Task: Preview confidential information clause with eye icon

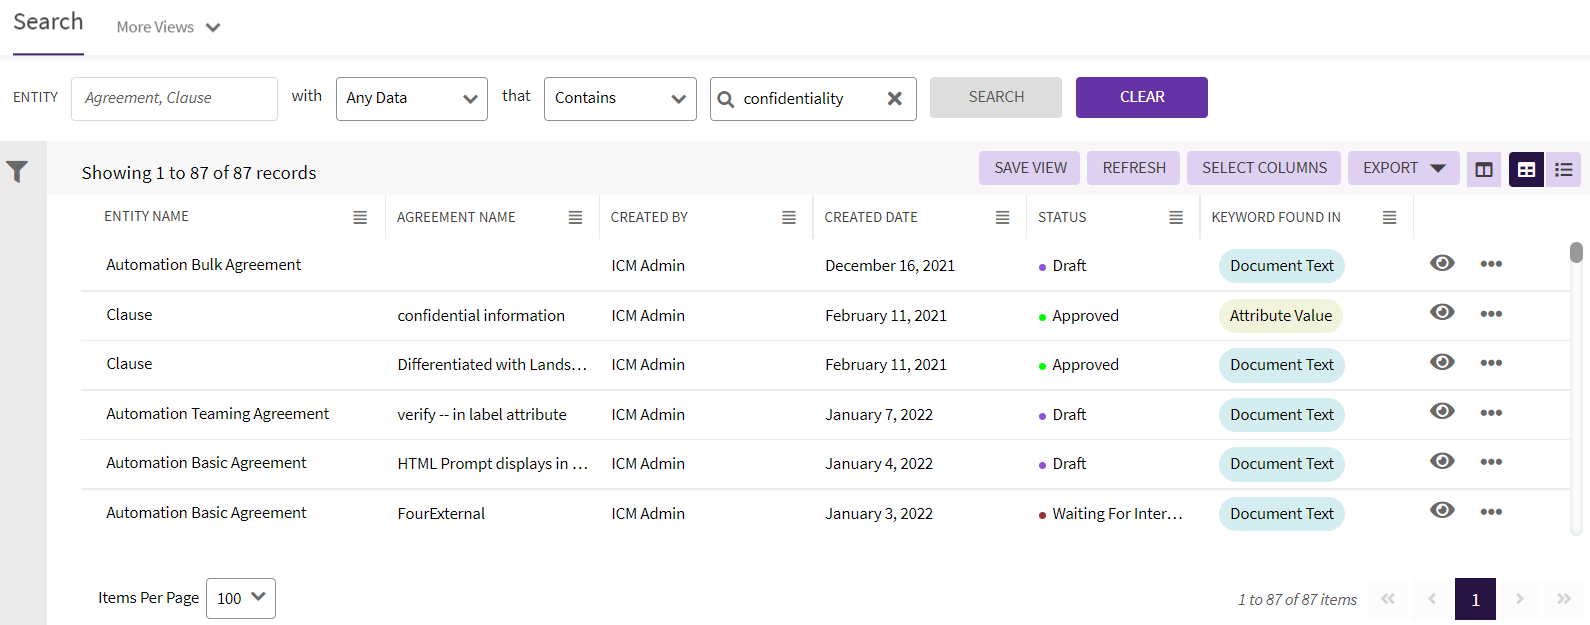Action: 1442,312
